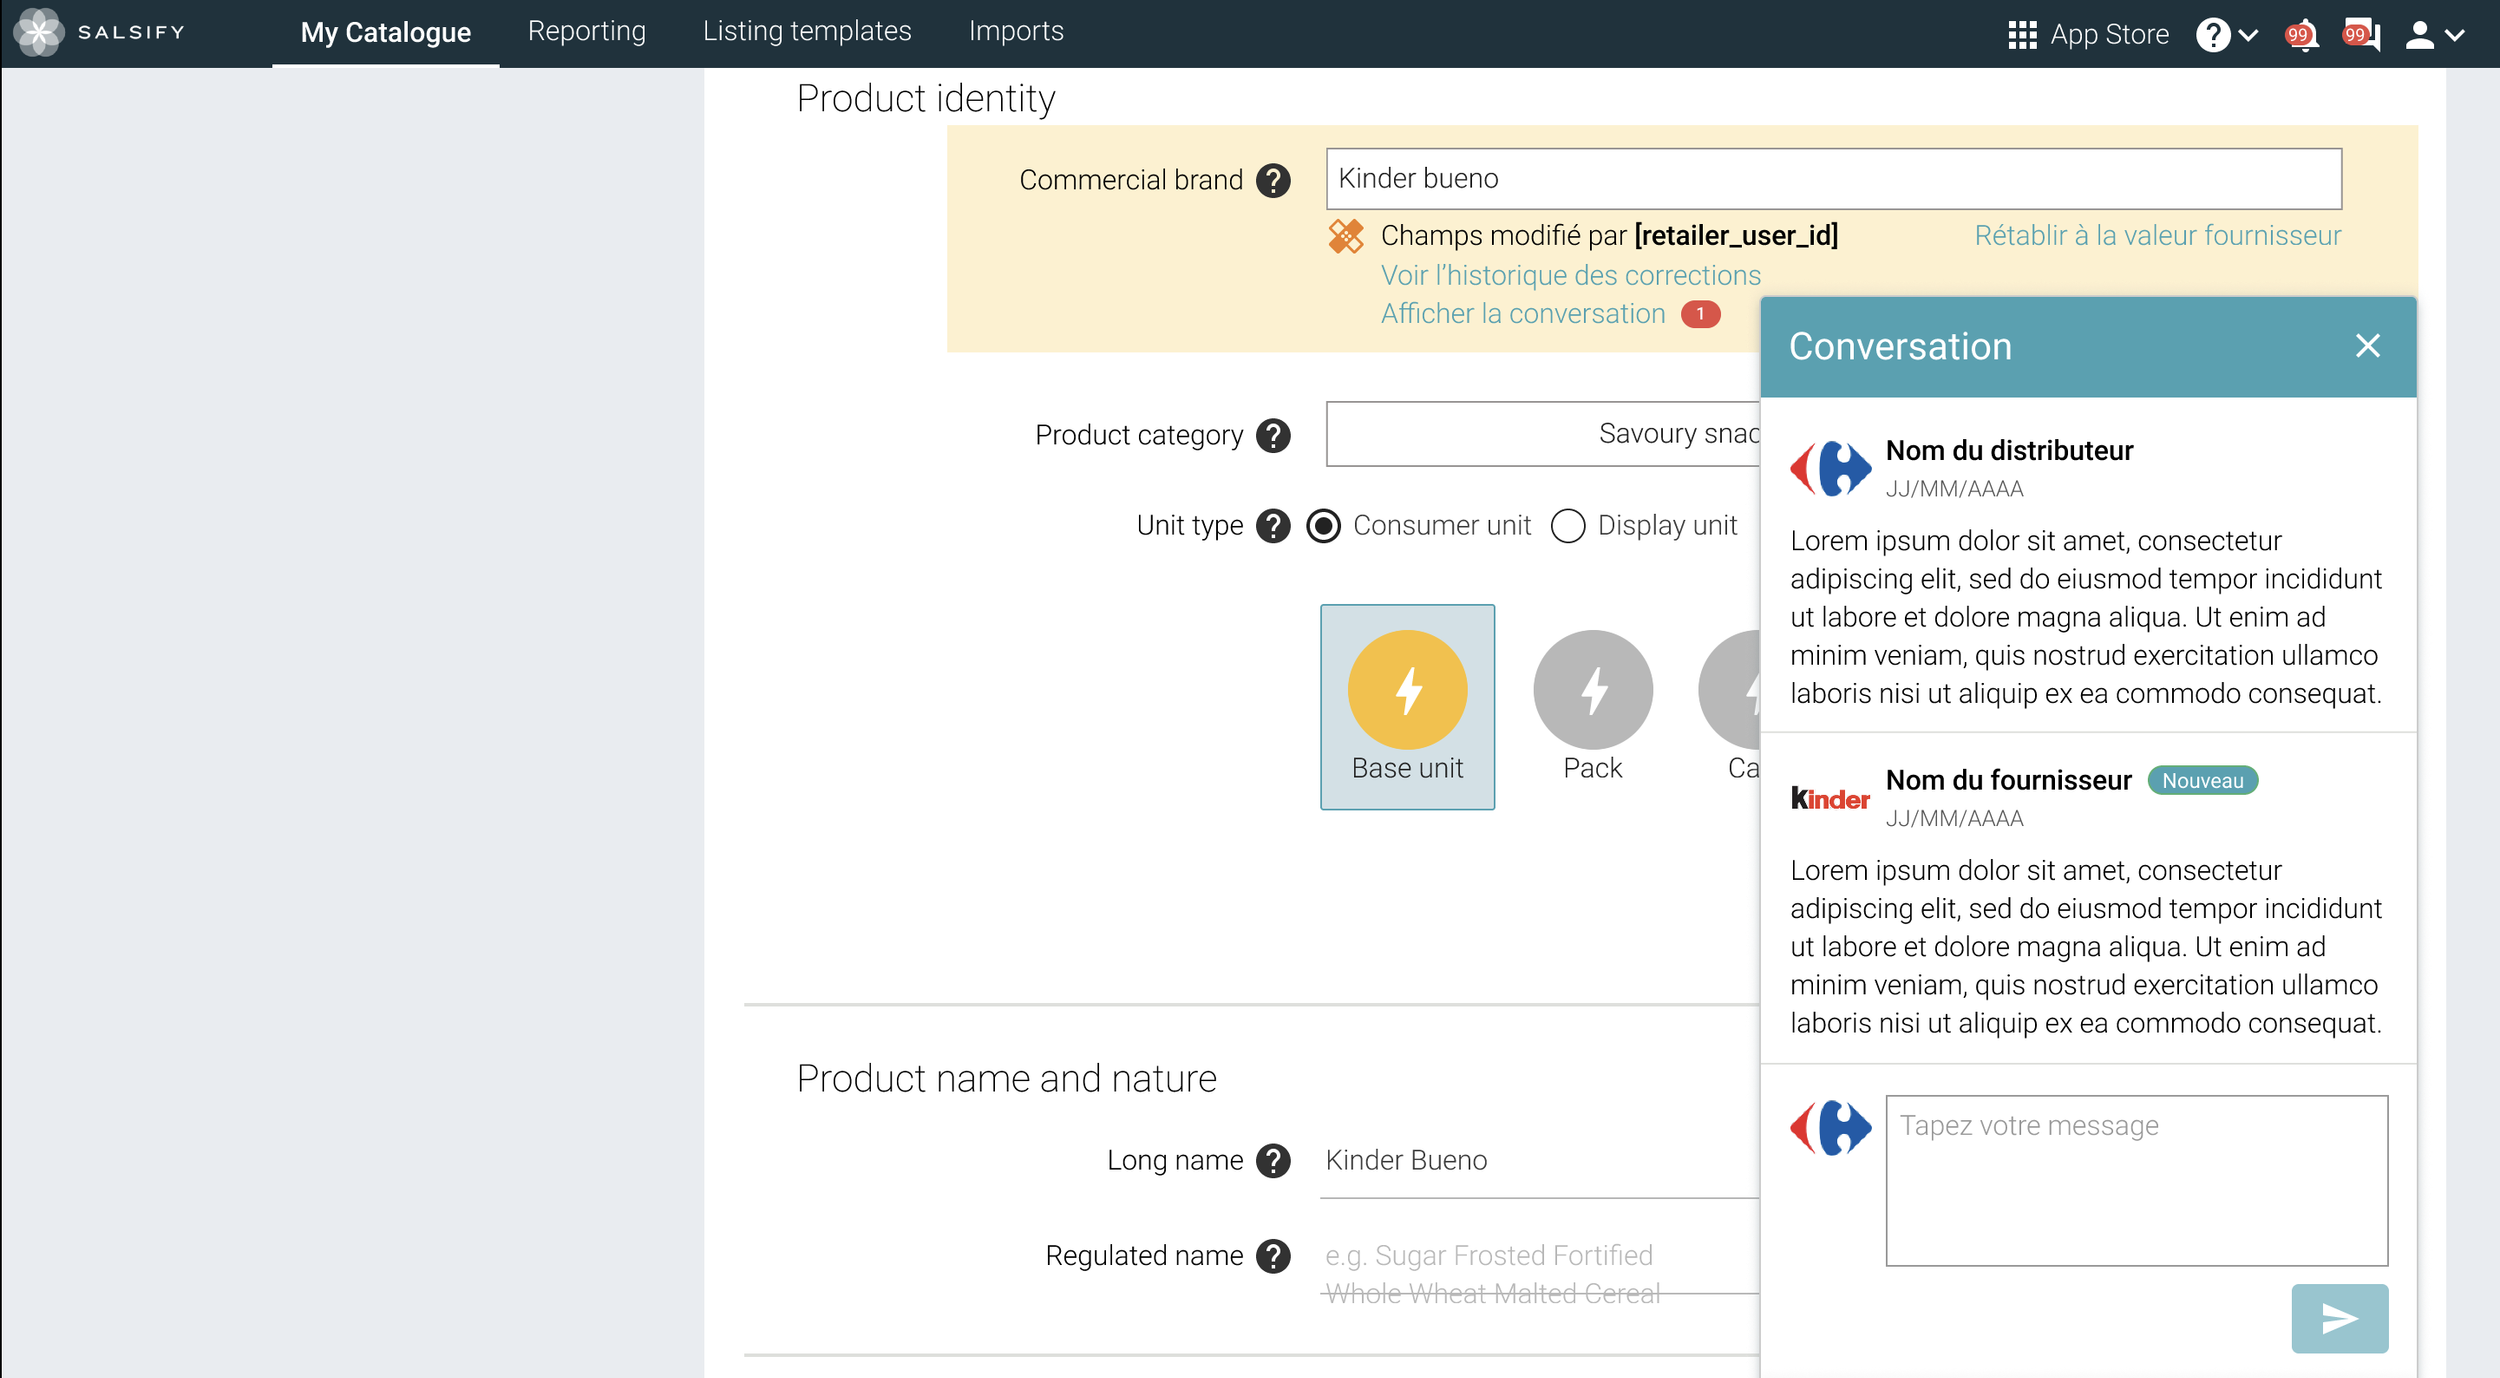Viewport: 2500px width, 1378px height.
Task: Click help icon next to Commercial brand
Action: click(x=1273, y=181)
